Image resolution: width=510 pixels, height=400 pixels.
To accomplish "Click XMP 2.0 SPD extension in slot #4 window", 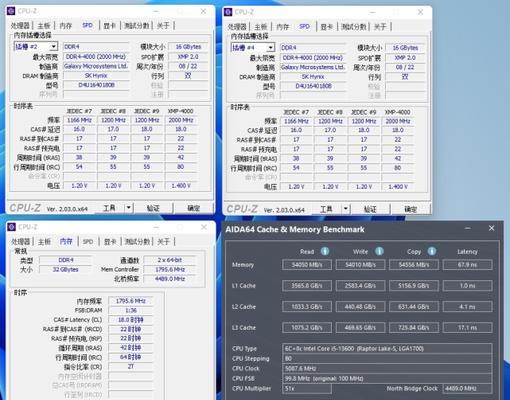I will coord(405,58).
